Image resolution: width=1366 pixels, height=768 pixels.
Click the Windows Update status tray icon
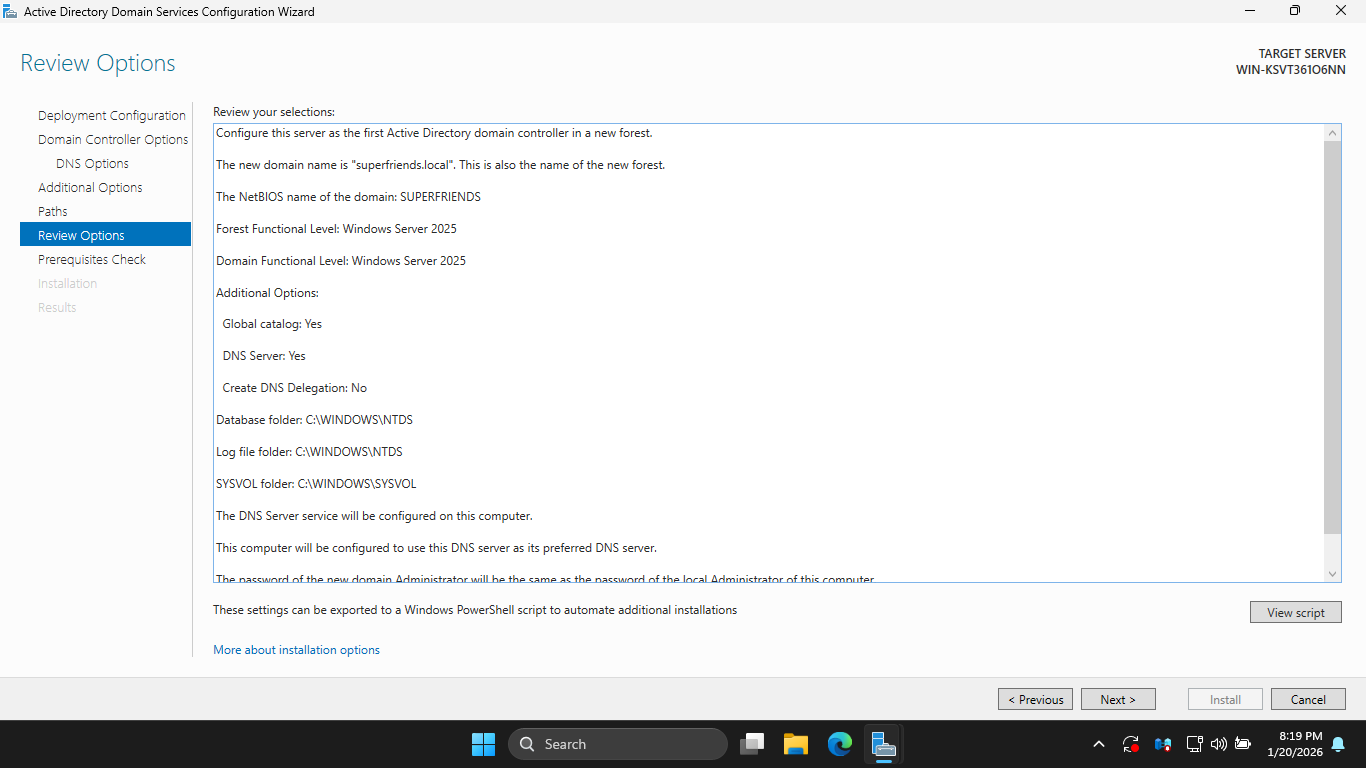point(1131,744)
